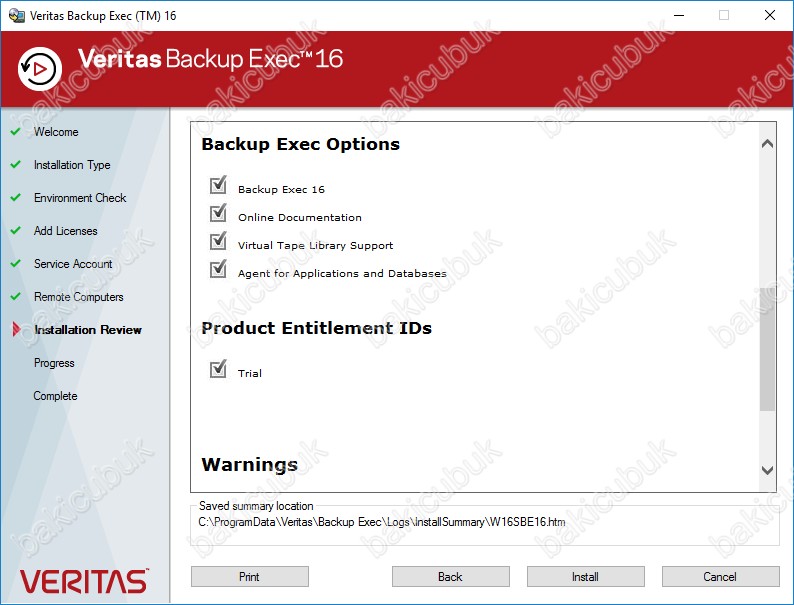The width and height of the screenshot is (794, 605).
Task: Select the Service Account step
Action: (73, 264)
